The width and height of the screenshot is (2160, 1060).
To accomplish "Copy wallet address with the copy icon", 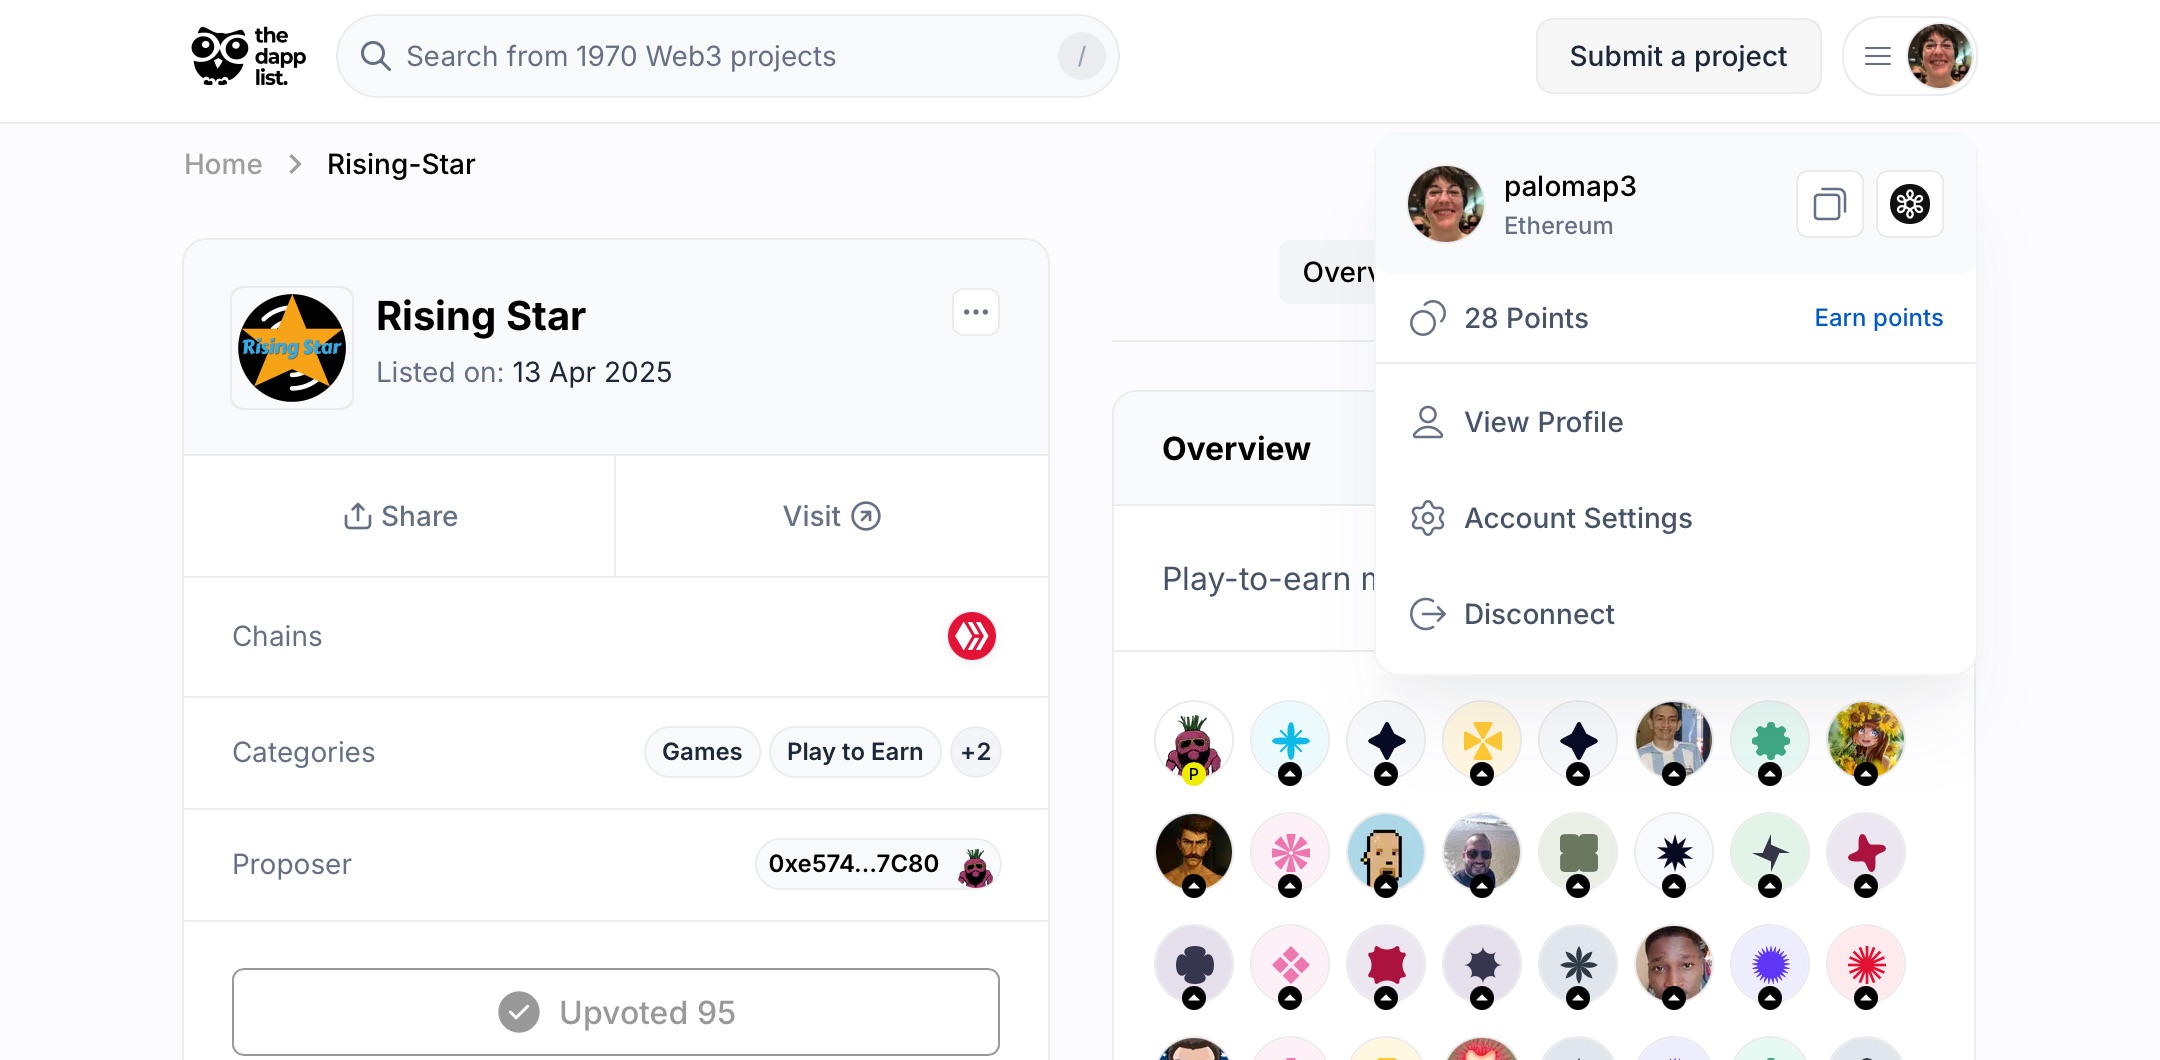I will pyautogui.click(x=1830, y=204).
